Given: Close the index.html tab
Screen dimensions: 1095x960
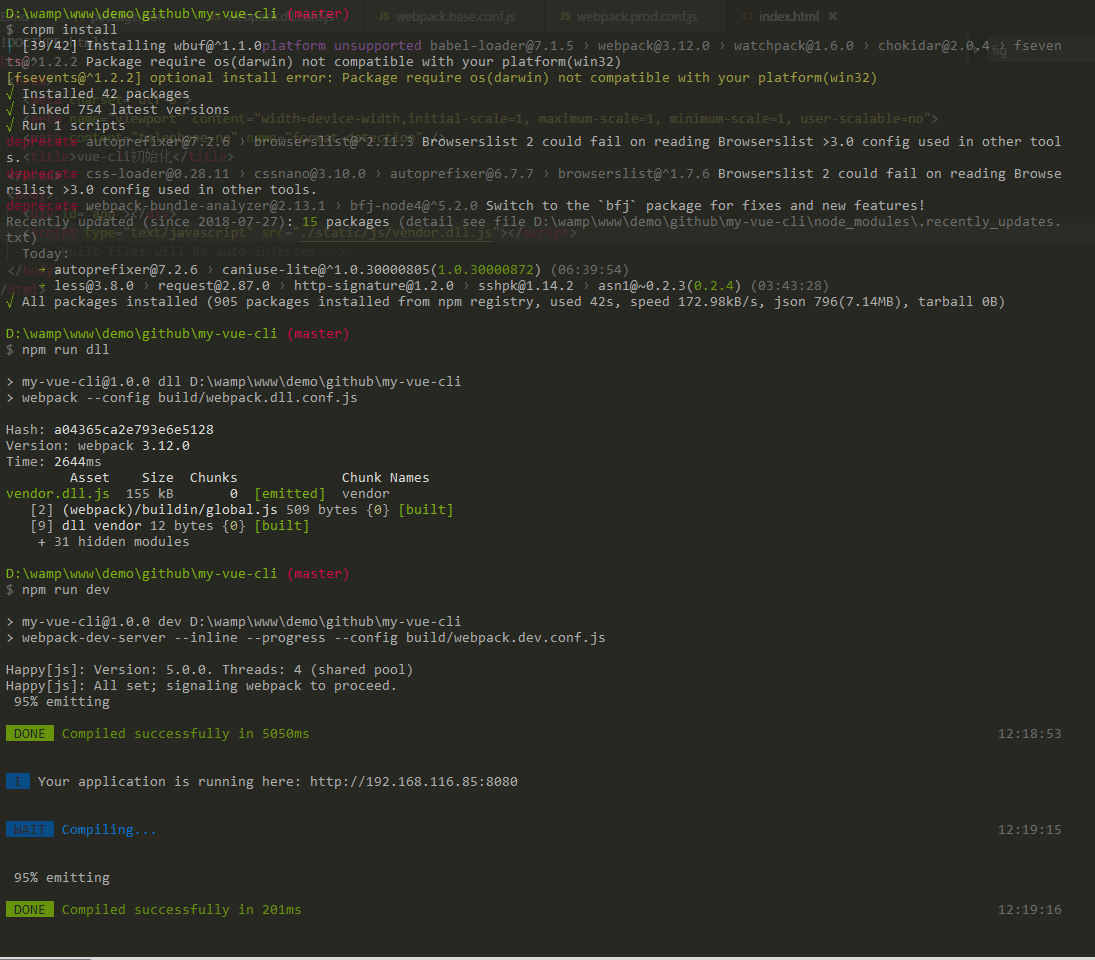Looking at the screenshot, I should pos(832,16).
